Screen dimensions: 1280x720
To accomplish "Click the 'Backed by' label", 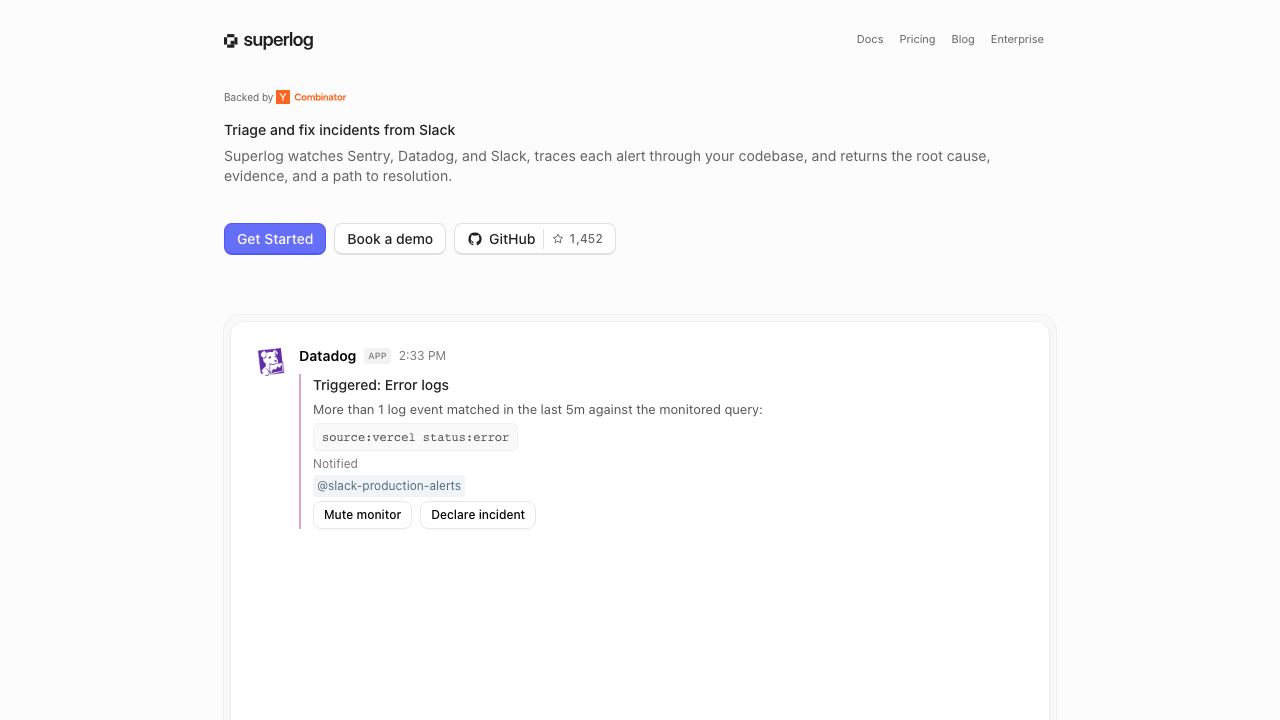I will click(x=248, y=97).
